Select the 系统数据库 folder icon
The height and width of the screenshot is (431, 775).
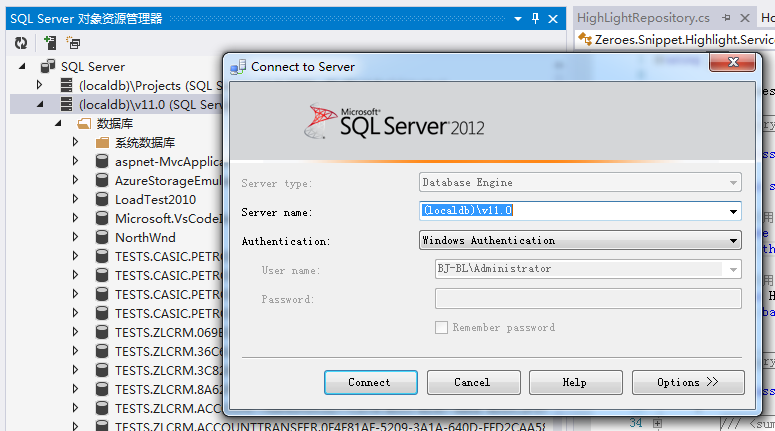click(102, 143)
